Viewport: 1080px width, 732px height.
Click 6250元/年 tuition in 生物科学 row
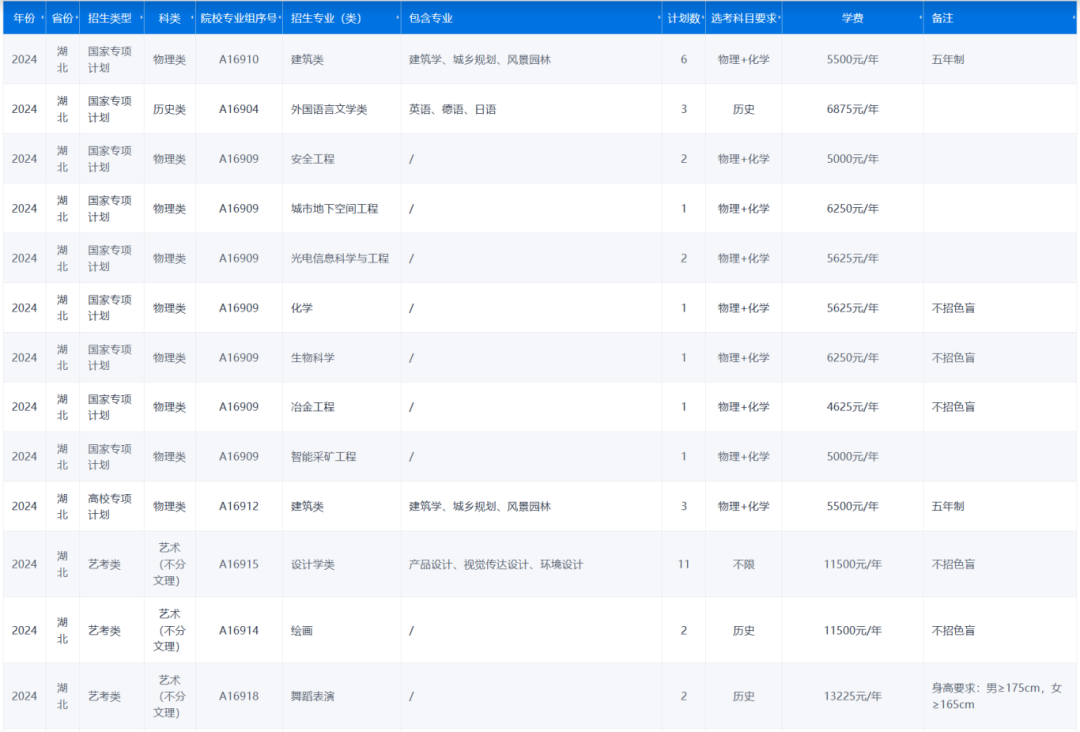point(853,357)
